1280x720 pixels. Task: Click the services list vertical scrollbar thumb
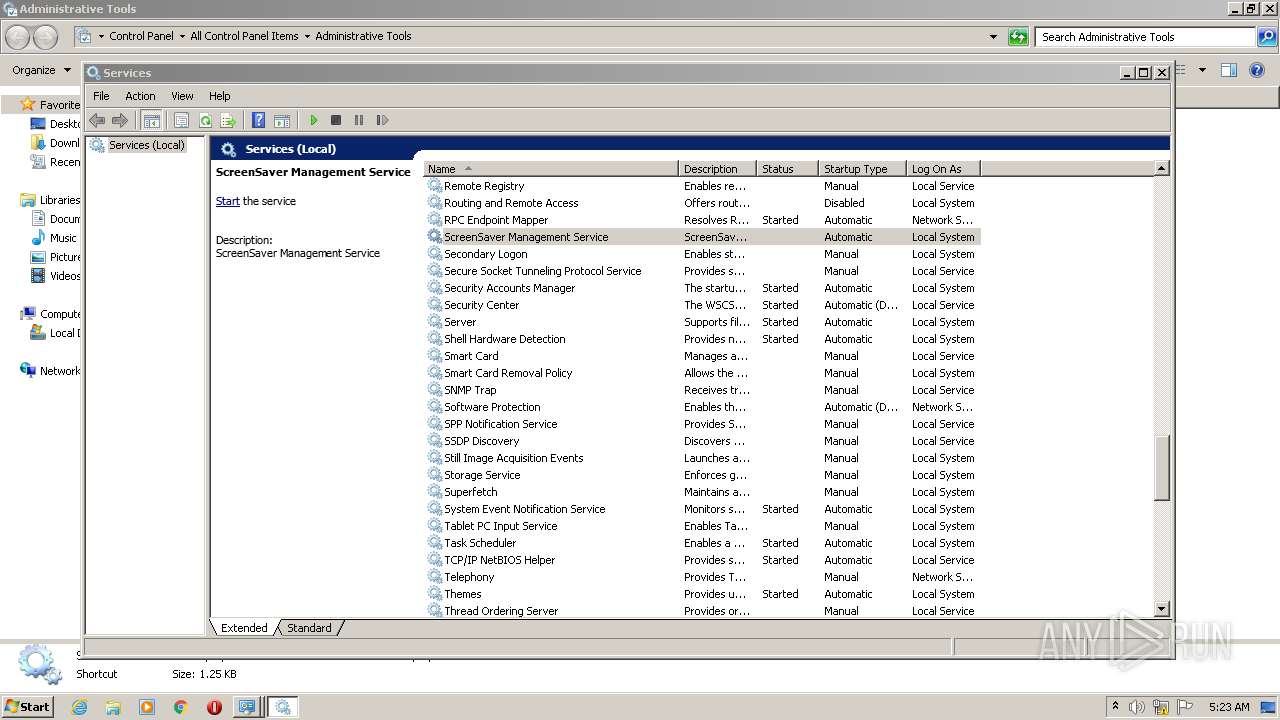[x=1161, y=468]
